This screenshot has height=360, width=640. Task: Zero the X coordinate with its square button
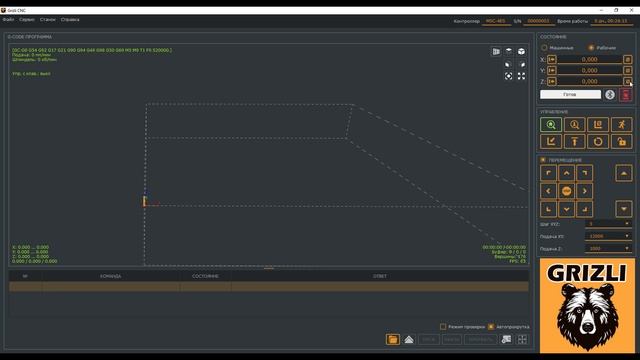pyautogui.click(x=627, y=60)
